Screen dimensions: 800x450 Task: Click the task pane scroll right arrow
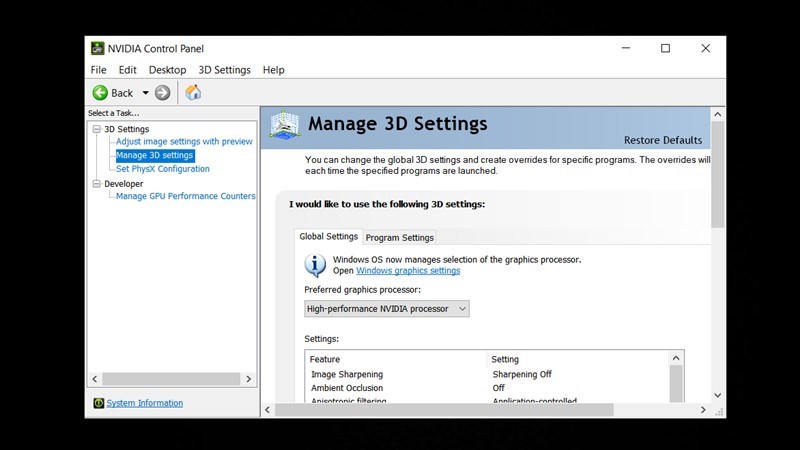248,379
